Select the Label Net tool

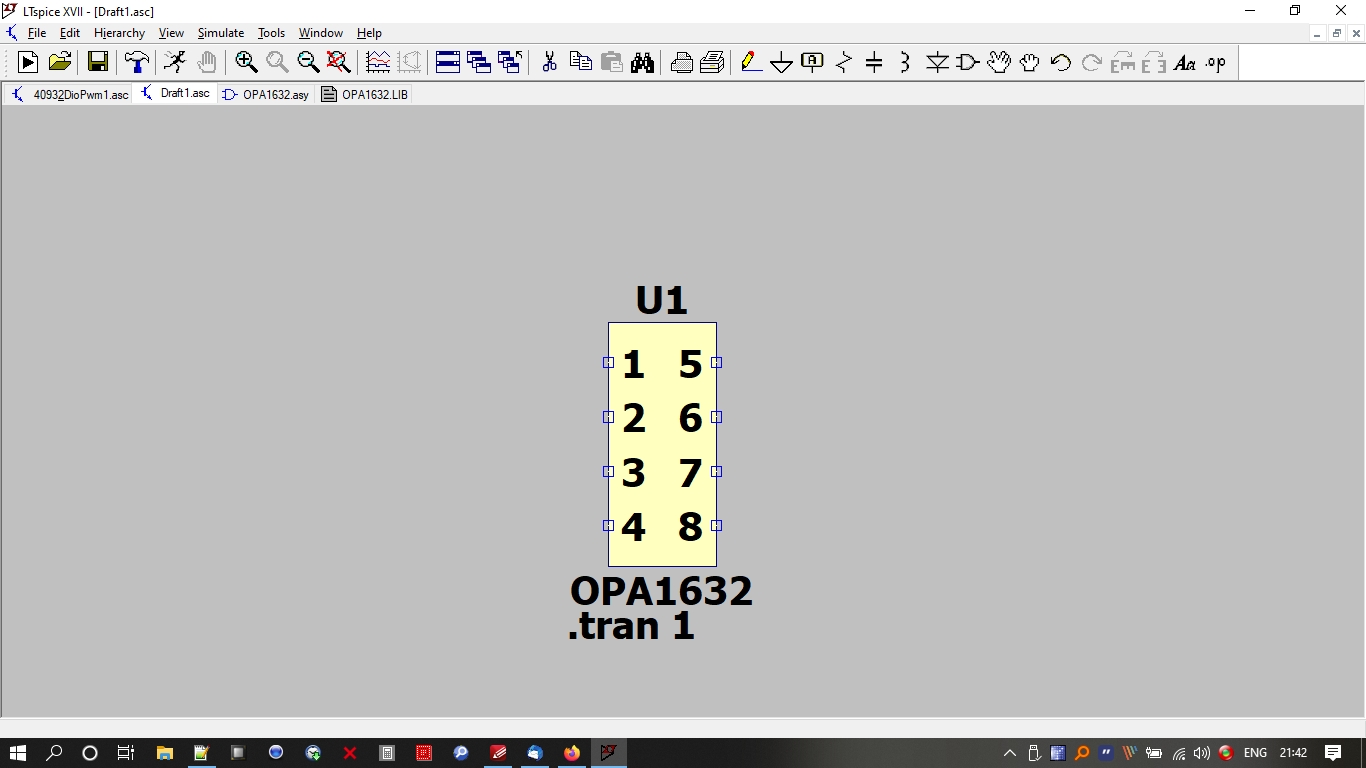(813, 63)
